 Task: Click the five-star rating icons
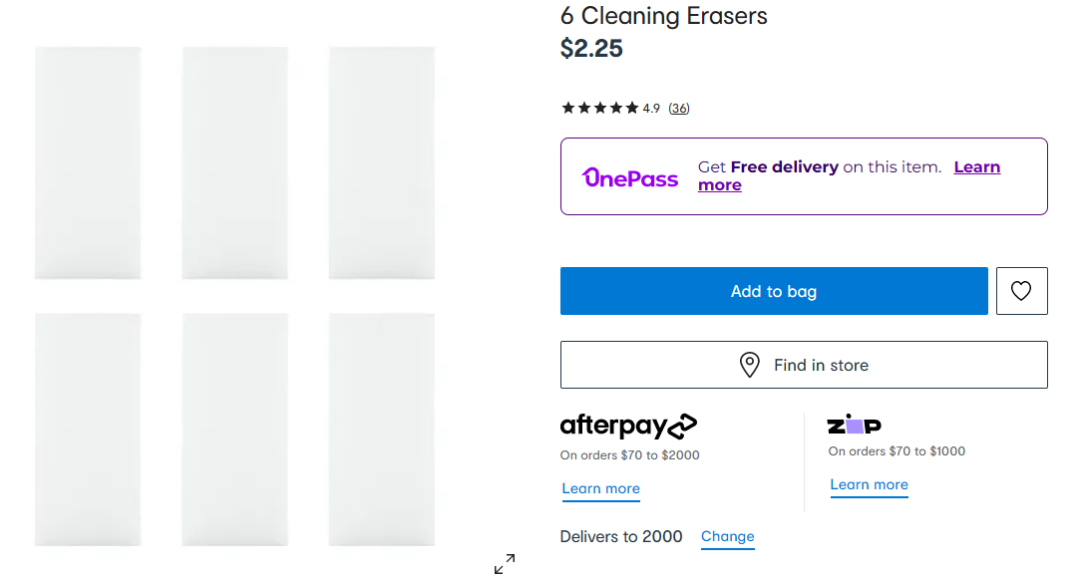pyautogui.click(x=599, y=108)
